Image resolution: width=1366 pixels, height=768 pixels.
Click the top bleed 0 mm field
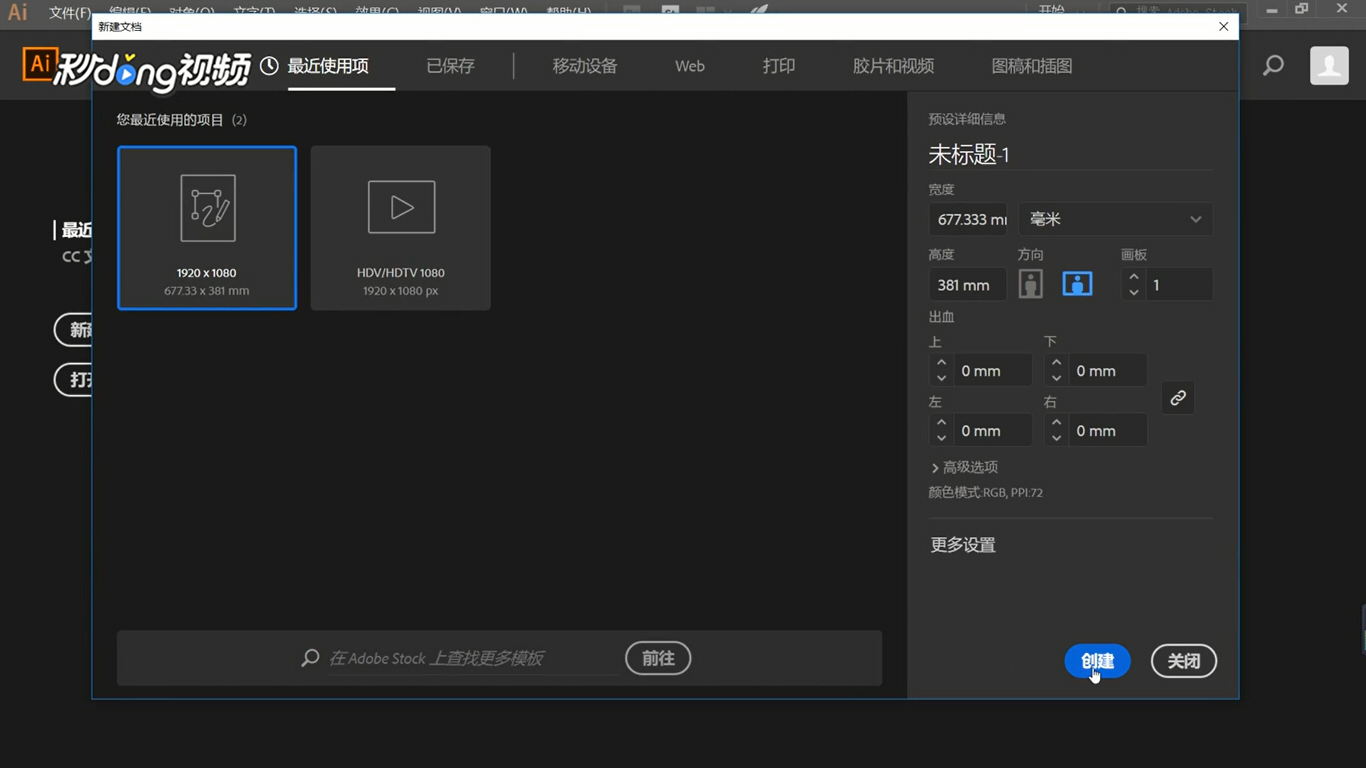coord(992,370)
